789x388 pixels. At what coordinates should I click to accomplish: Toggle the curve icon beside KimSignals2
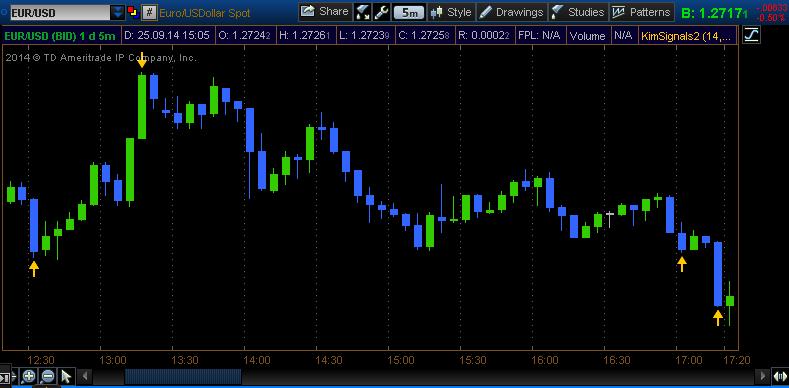(751, 35)
